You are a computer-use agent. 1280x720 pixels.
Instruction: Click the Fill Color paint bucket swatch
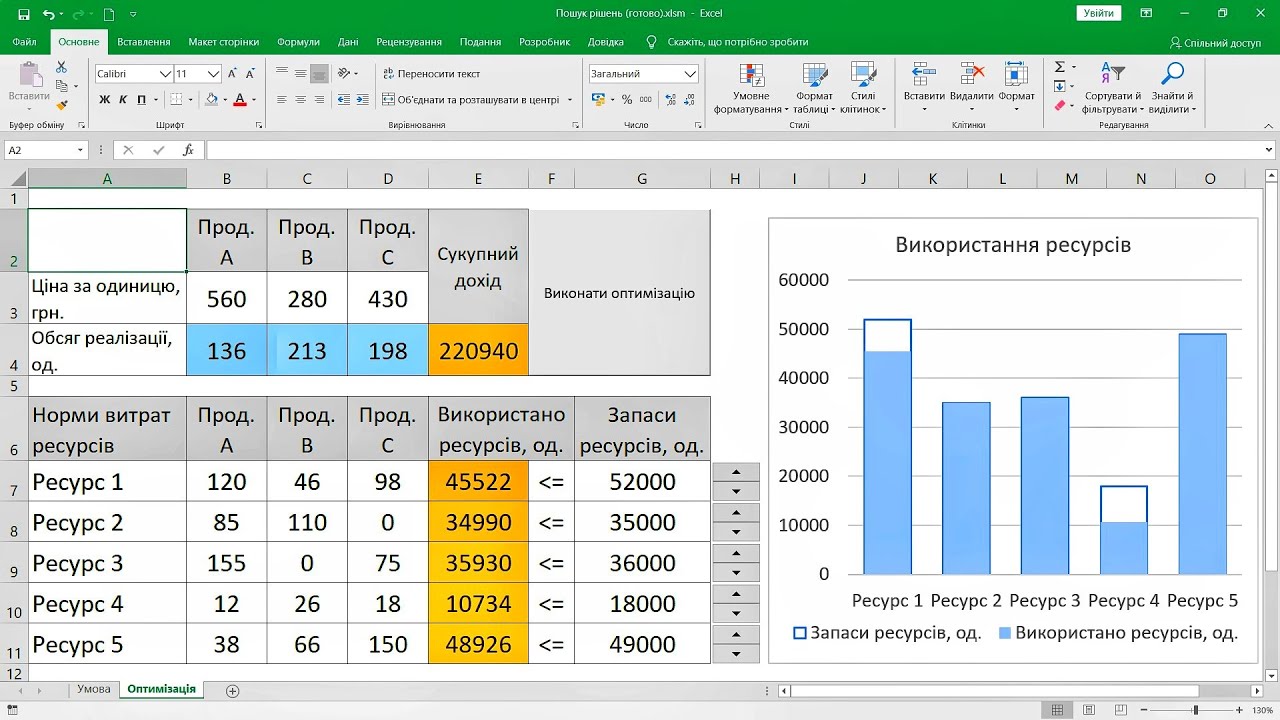211,100
